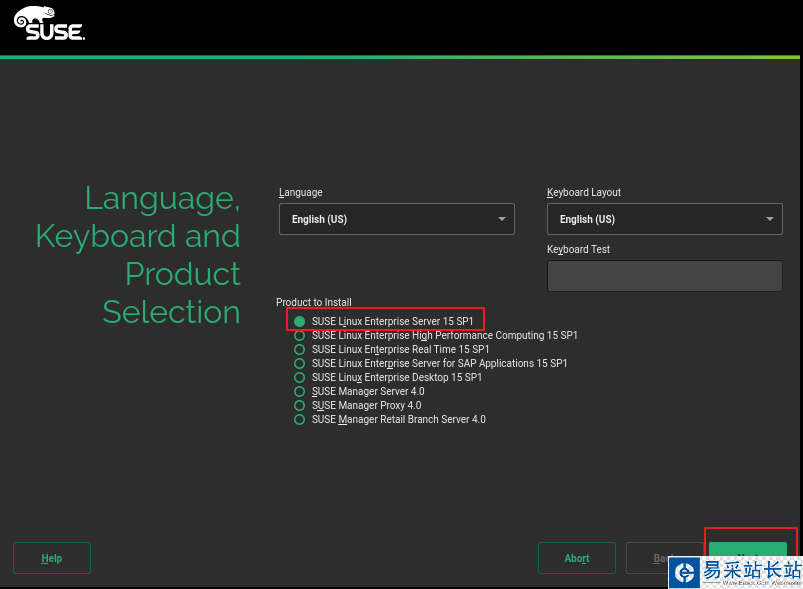Open the Language dropdown
Image resolution: width=803 pixels, height=589 pixels.
396,219
